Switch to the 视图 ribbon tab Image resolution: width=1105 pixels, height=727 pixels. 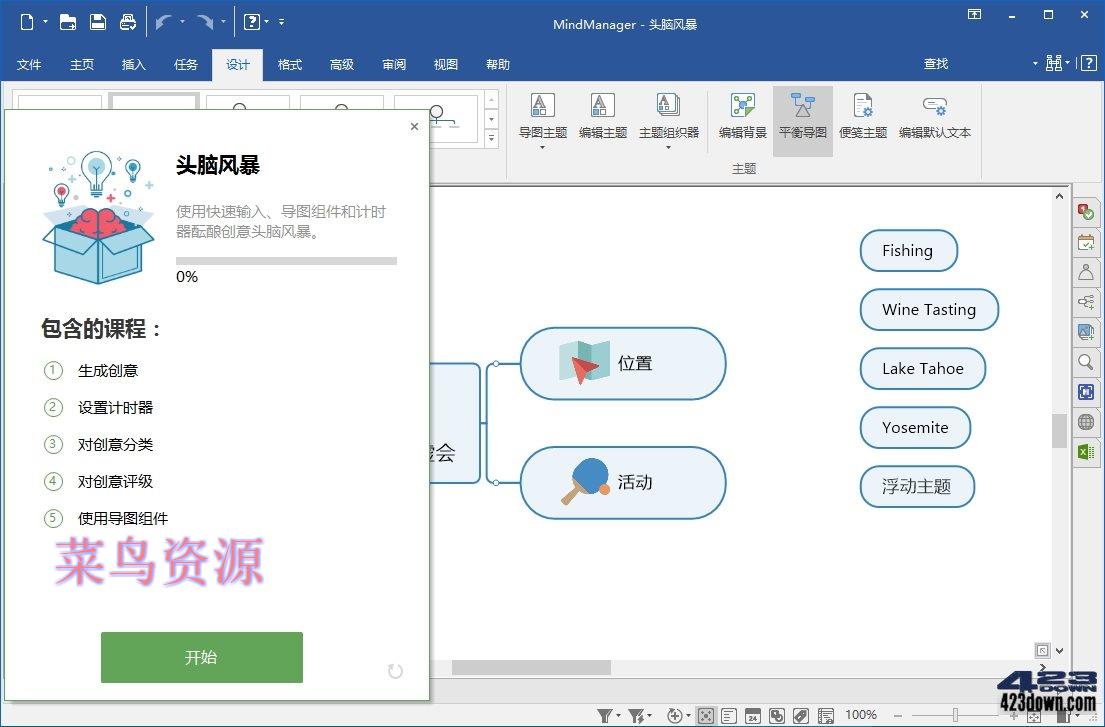coord(445,64)
